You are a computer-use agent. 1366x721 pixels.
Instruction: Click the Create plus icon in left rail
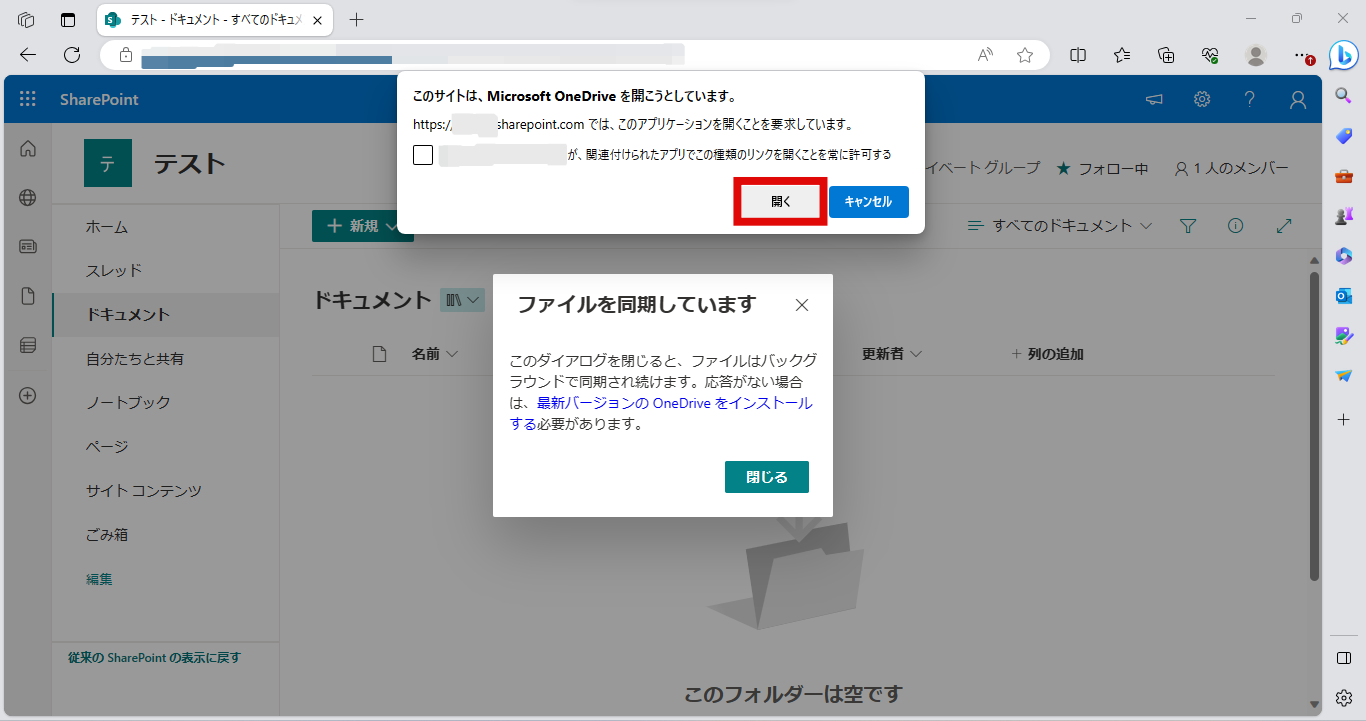click(28, 395)
